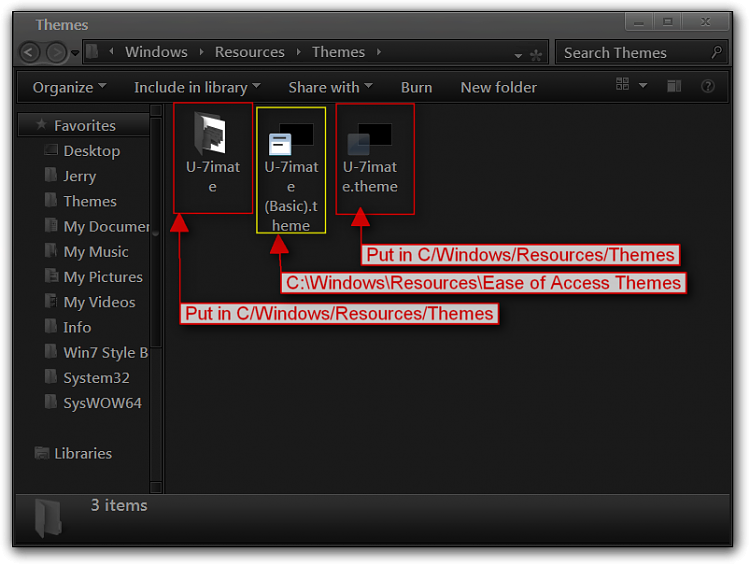This screenshot has width=750, height=565.
Task: Open the Organize menu
Action: pyautogui.click(x=69, y=87)
